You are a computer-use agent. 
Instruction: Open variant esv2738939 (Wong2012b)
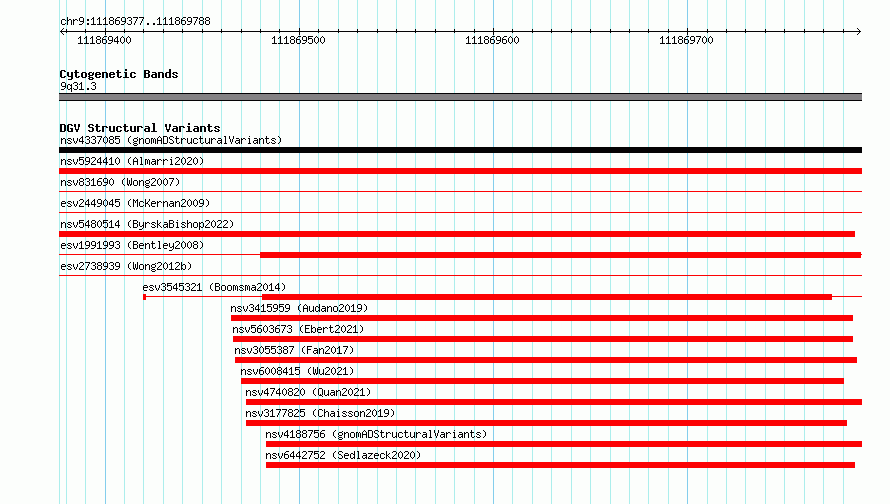click(126, 266)
